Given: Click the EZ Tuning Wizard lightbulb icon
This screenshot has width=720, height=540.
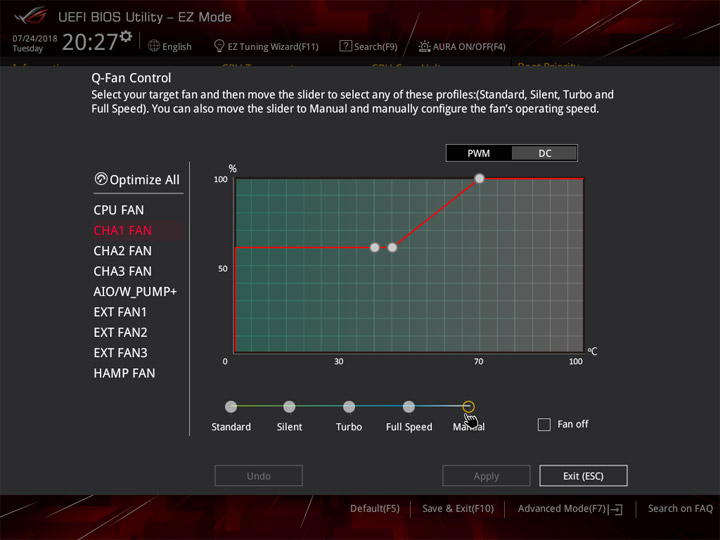Looking at the screenshot, I should tap(219, 46).
